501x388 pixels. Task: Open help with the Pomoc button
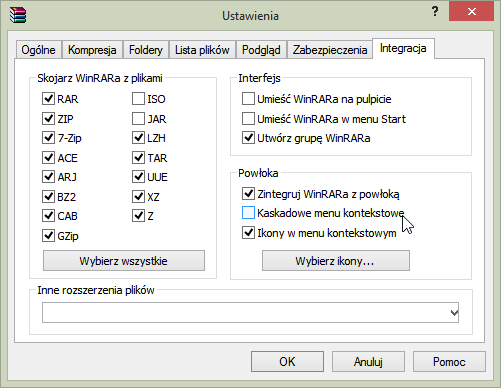tap(449, 361)
